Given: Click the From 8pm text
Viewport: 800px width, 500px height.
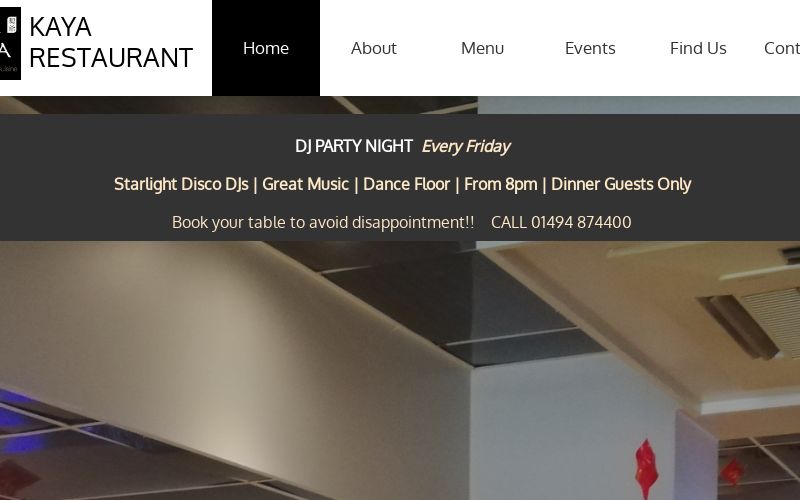Looking at the screenshot, I should tap(501, 184).
